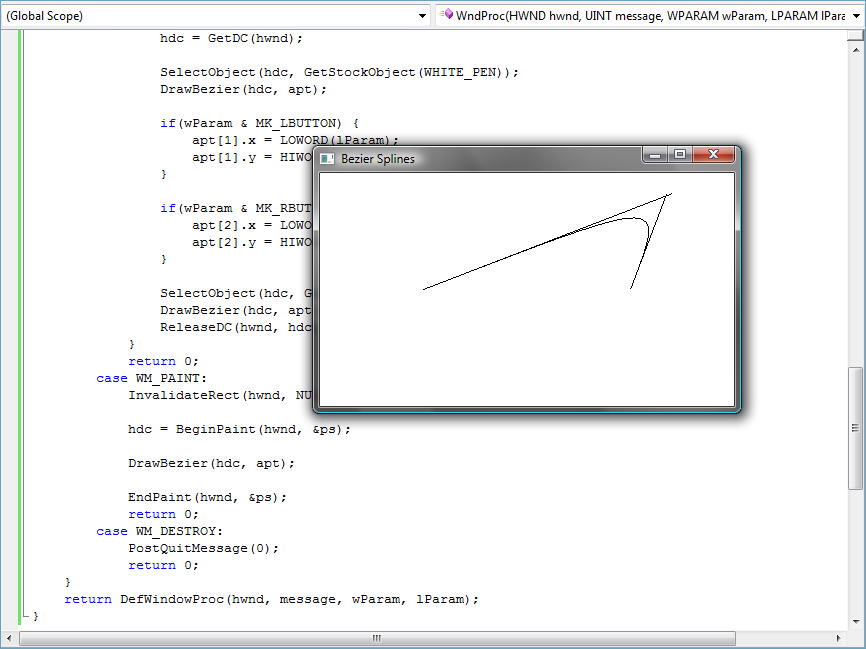Maximize the Bezier Splines window

pos(680,155)
